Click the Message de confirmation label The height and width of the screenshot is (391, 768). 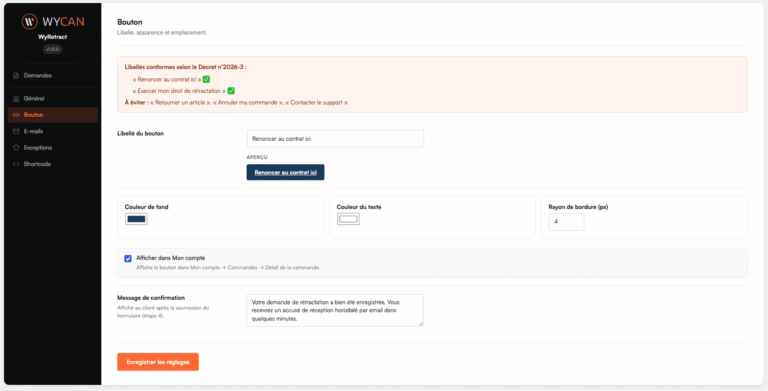(x=151, y=298)
